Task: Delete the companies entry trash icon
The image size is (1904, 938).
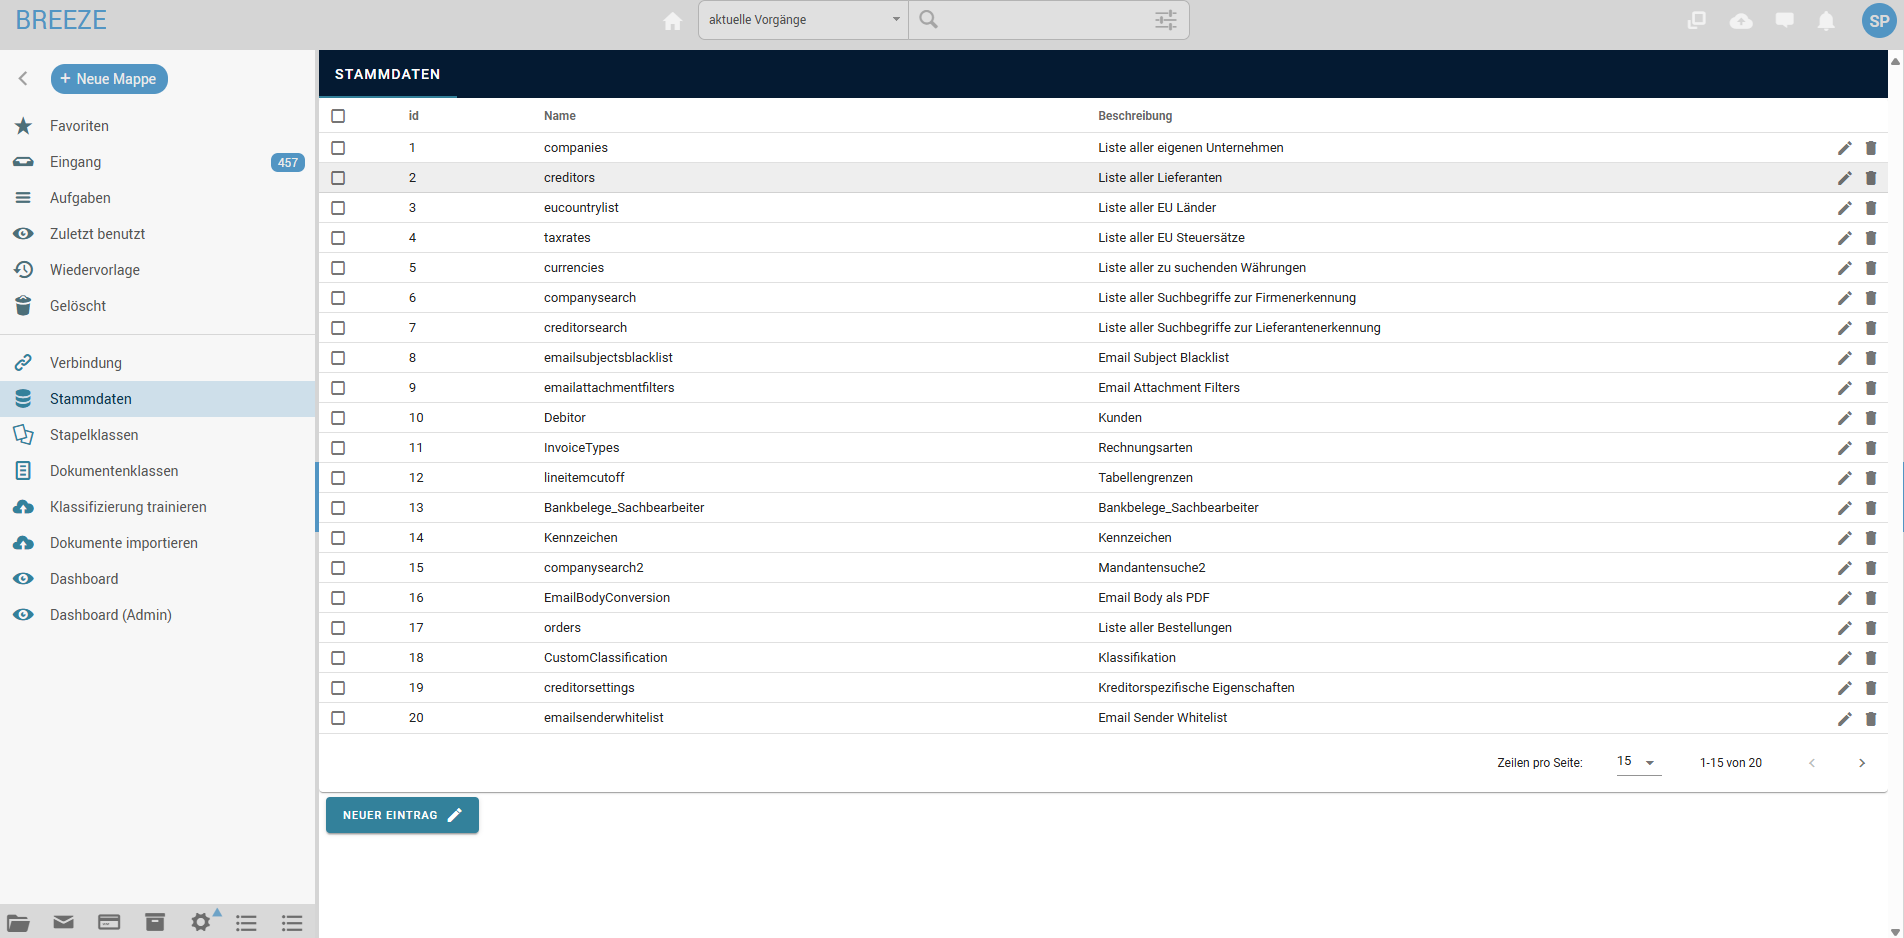Action: pyautogui.click(x=1871, y=148)
